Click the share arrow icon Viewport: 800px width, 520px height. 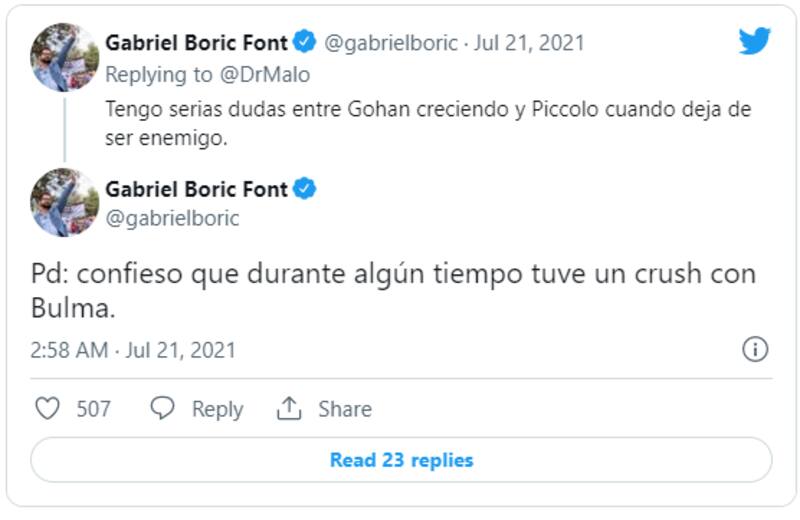coord(289,408)
